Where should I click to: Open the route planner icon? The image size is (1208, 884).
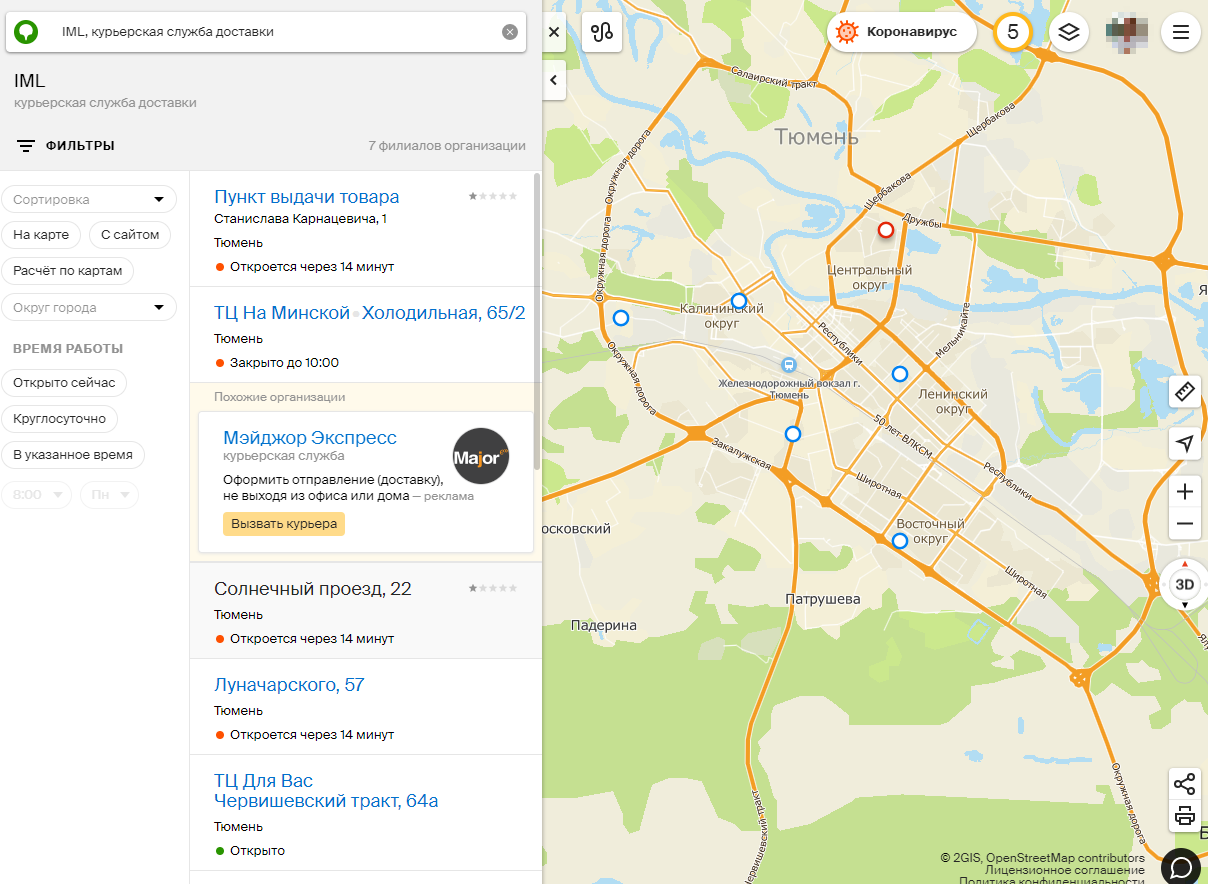coord(602,32)
